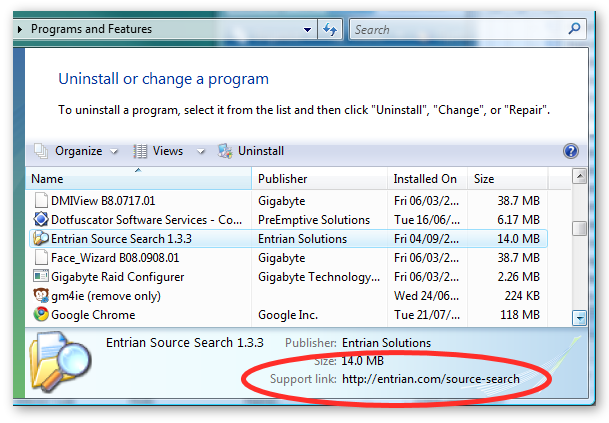609x423 pixels.
Task: Expand the address bar history dropdown arrow
Action: point(307,30)
